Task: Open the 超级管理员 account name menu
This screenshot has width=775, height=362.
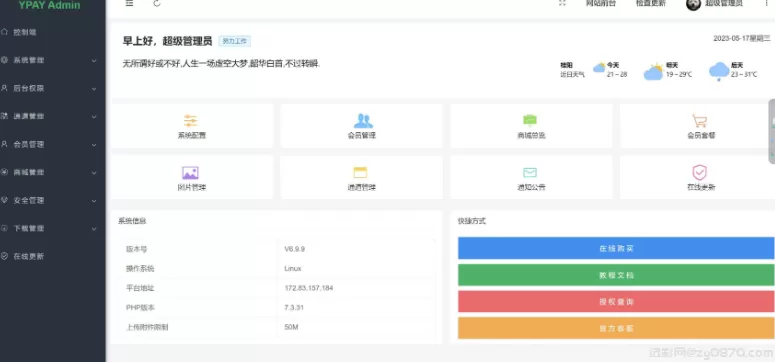Action: 724,3
